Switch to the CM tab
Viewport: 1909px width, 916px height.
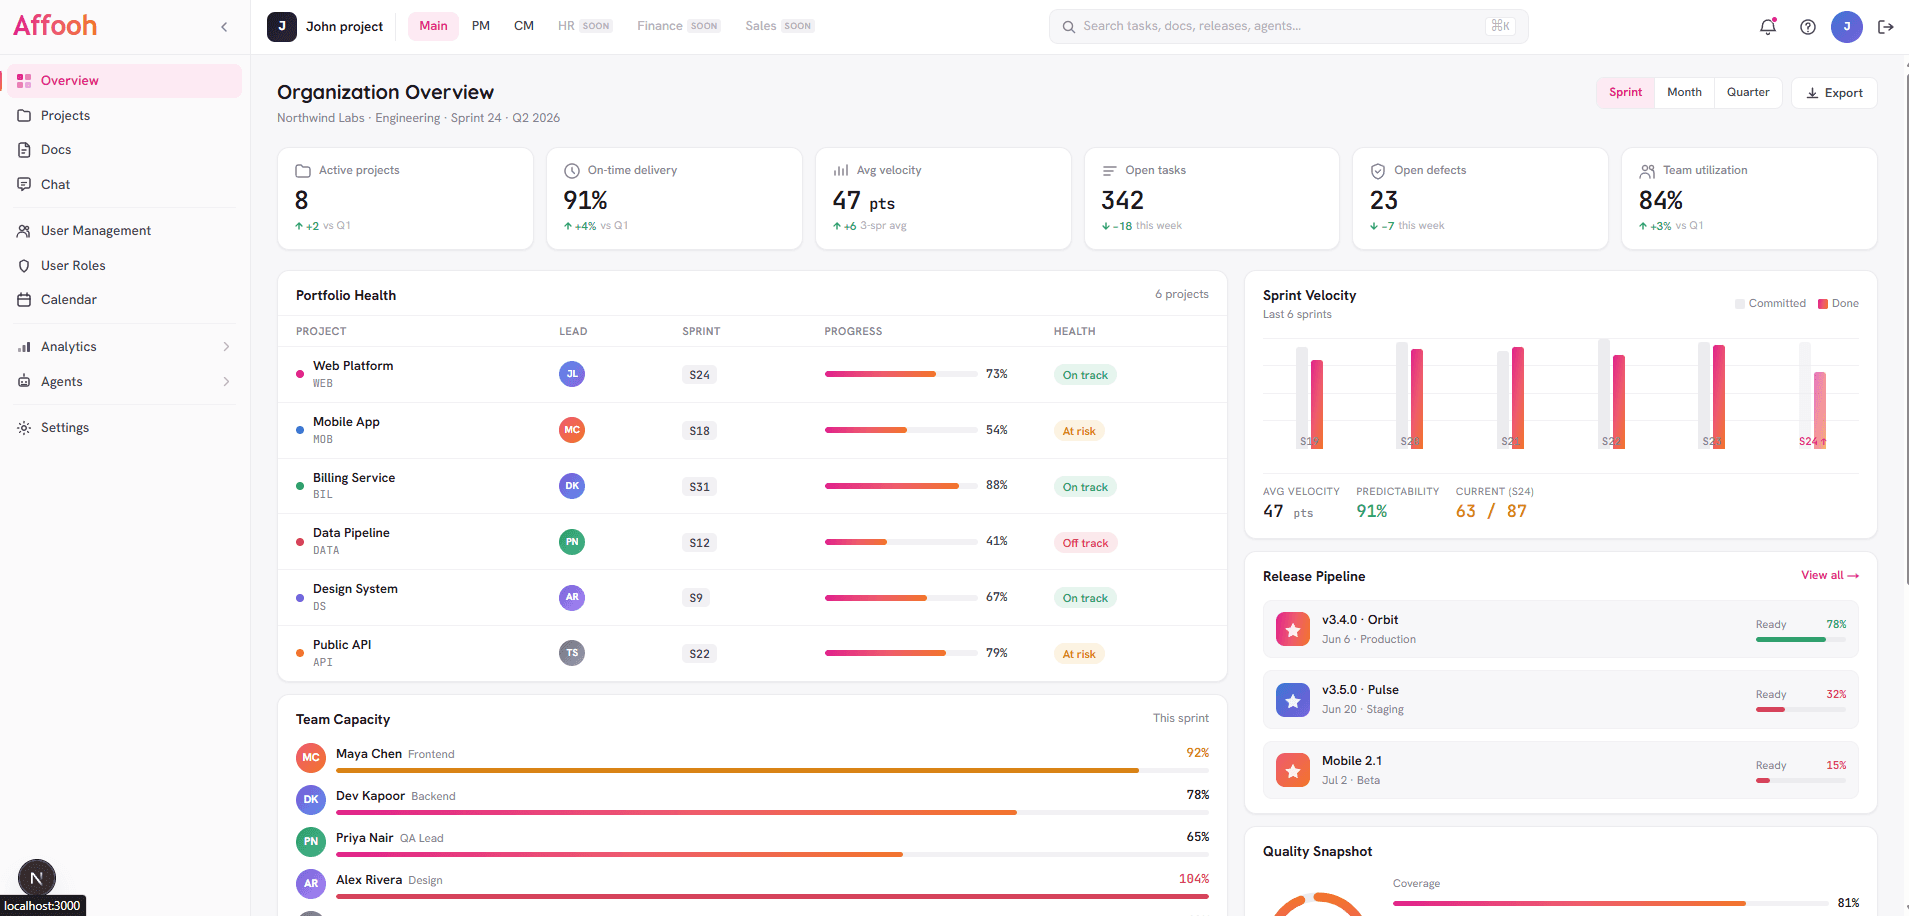[524, 26]
